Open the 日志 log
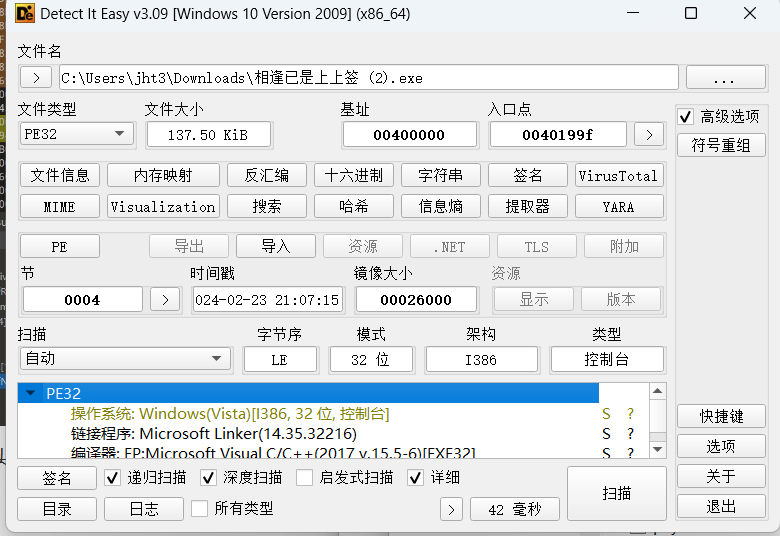The height and width of the screenshot is (536, 780). 144,509
